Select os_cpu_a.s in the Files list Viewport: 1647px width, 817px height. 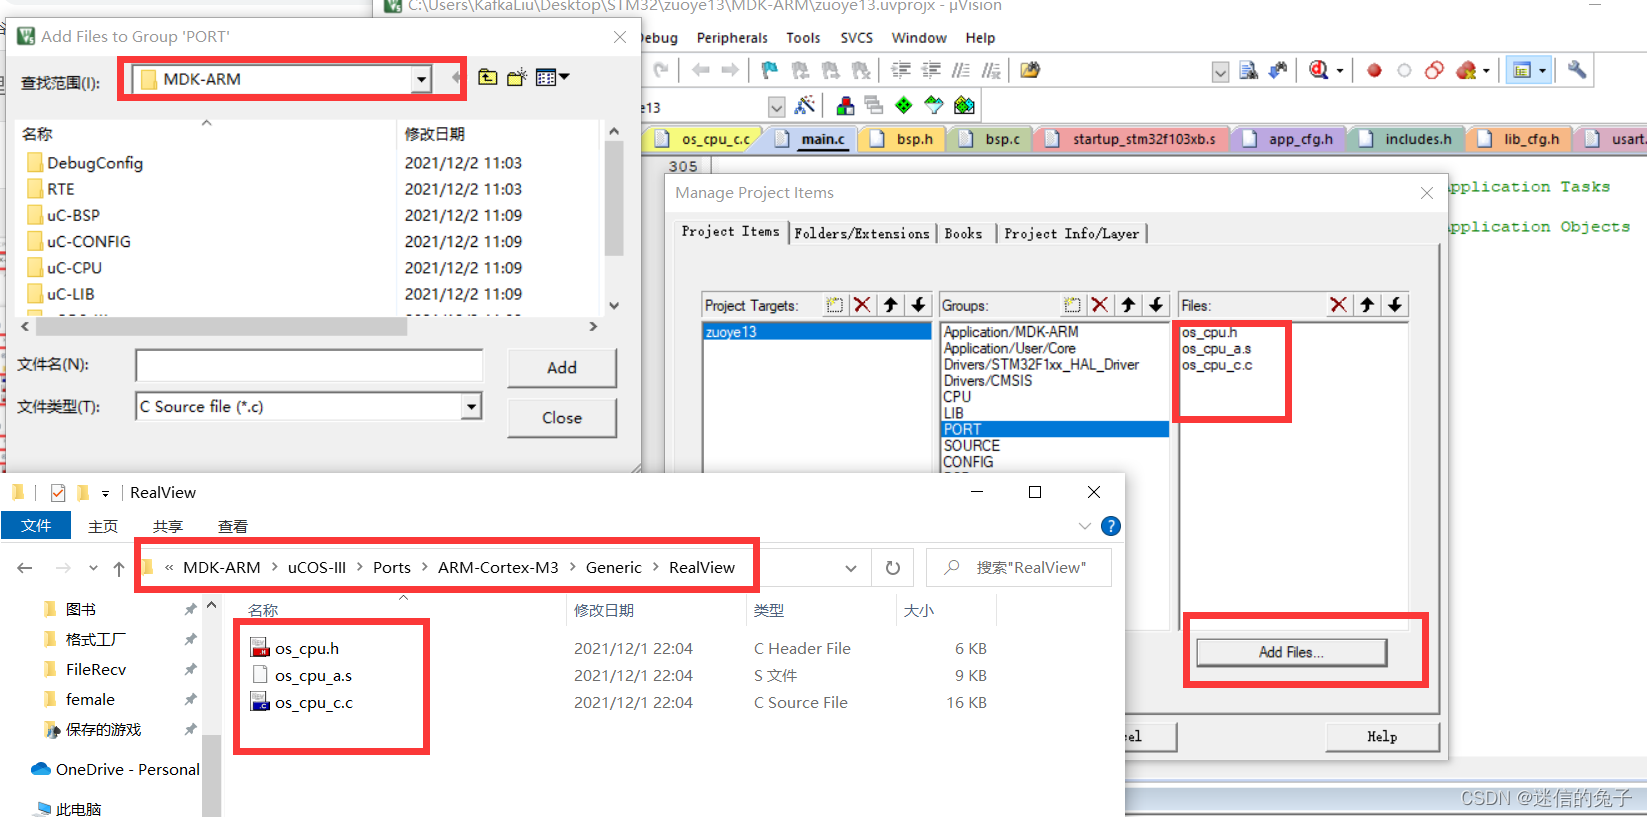1216,349
